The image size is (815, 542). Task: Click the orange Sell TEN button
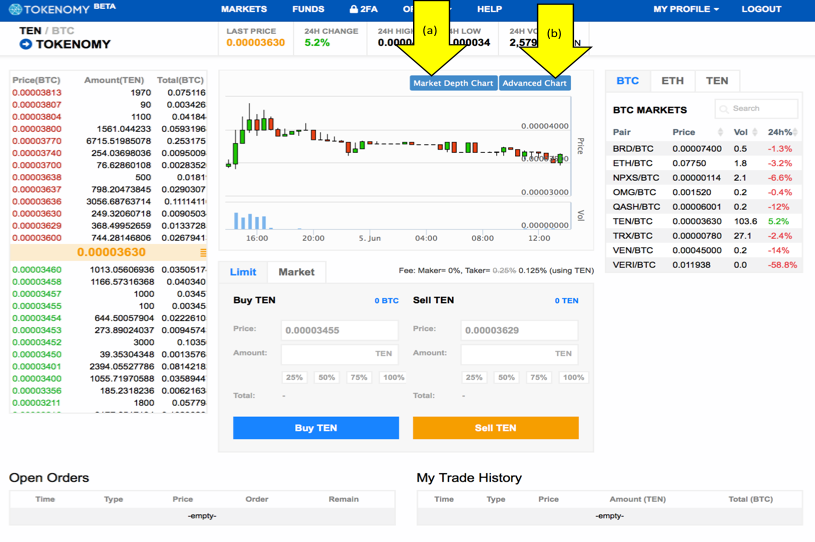click(x=496, y=428)
